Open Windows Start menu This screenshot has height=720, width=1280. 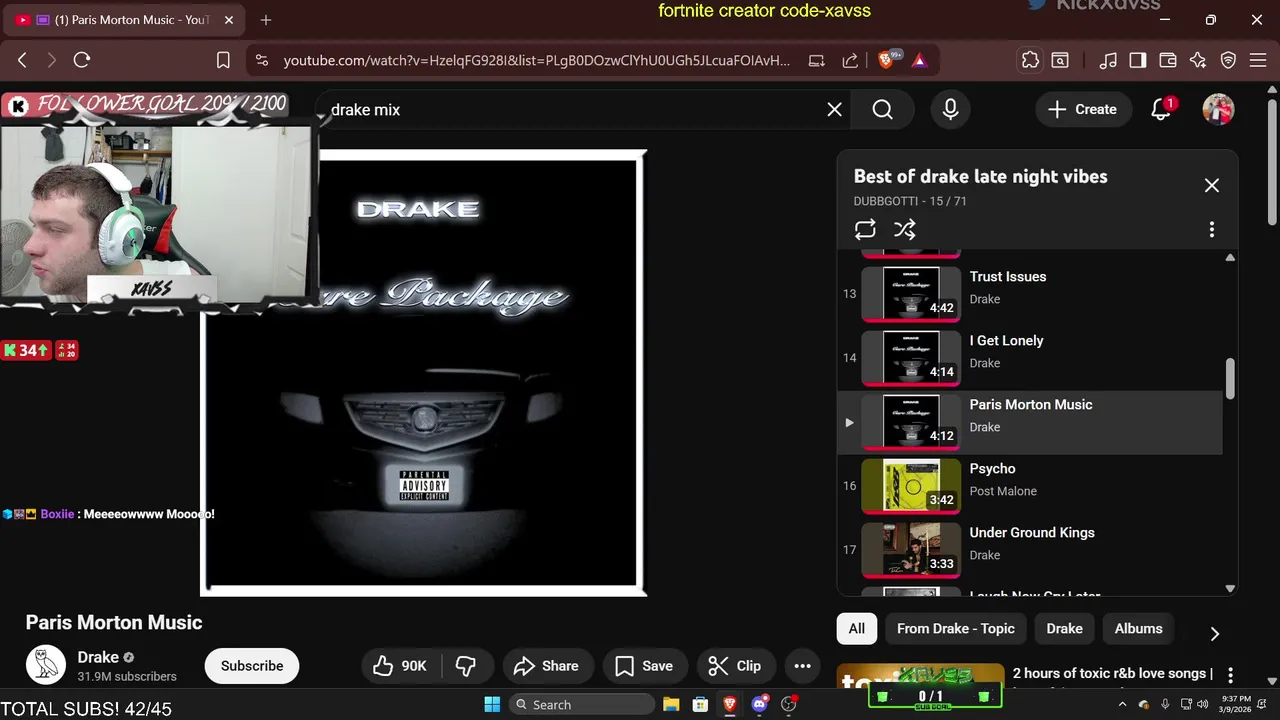pos(492,704)
